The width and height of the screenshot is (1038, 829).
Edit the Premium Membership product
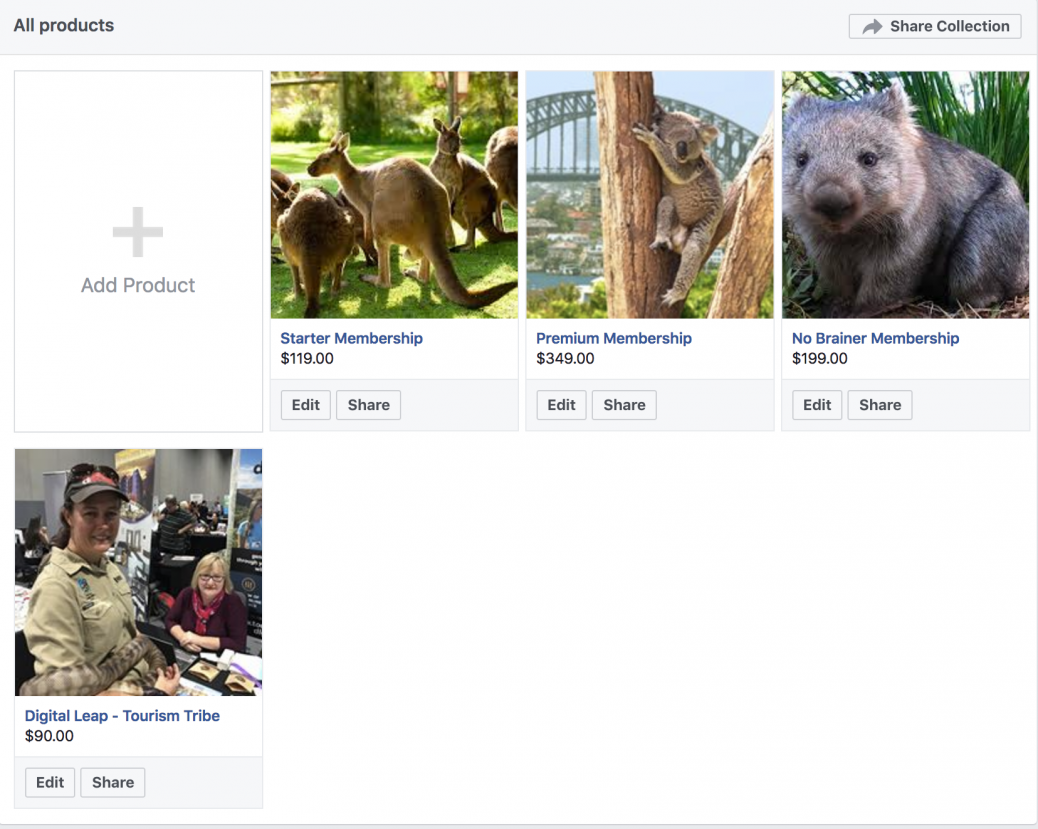coord(561,405)
